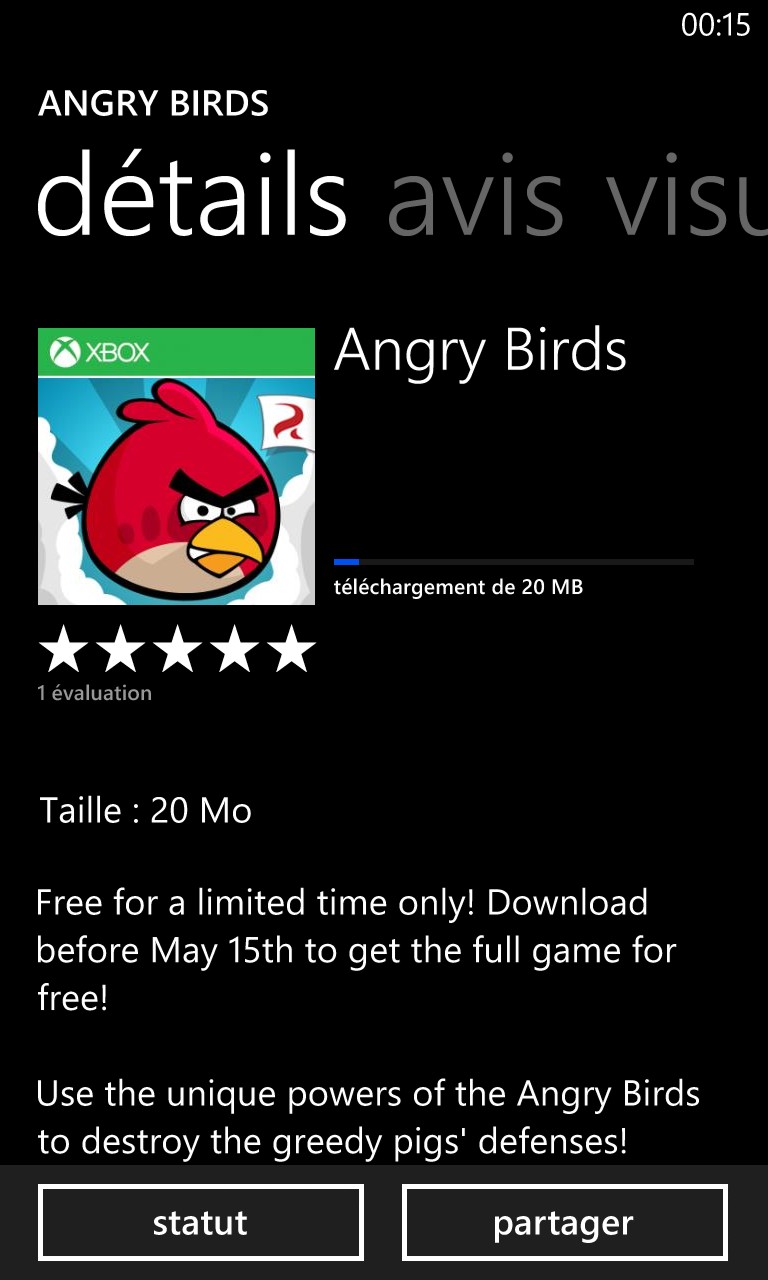Switch to the partially visible "visu" tab

tap(686, 197)
